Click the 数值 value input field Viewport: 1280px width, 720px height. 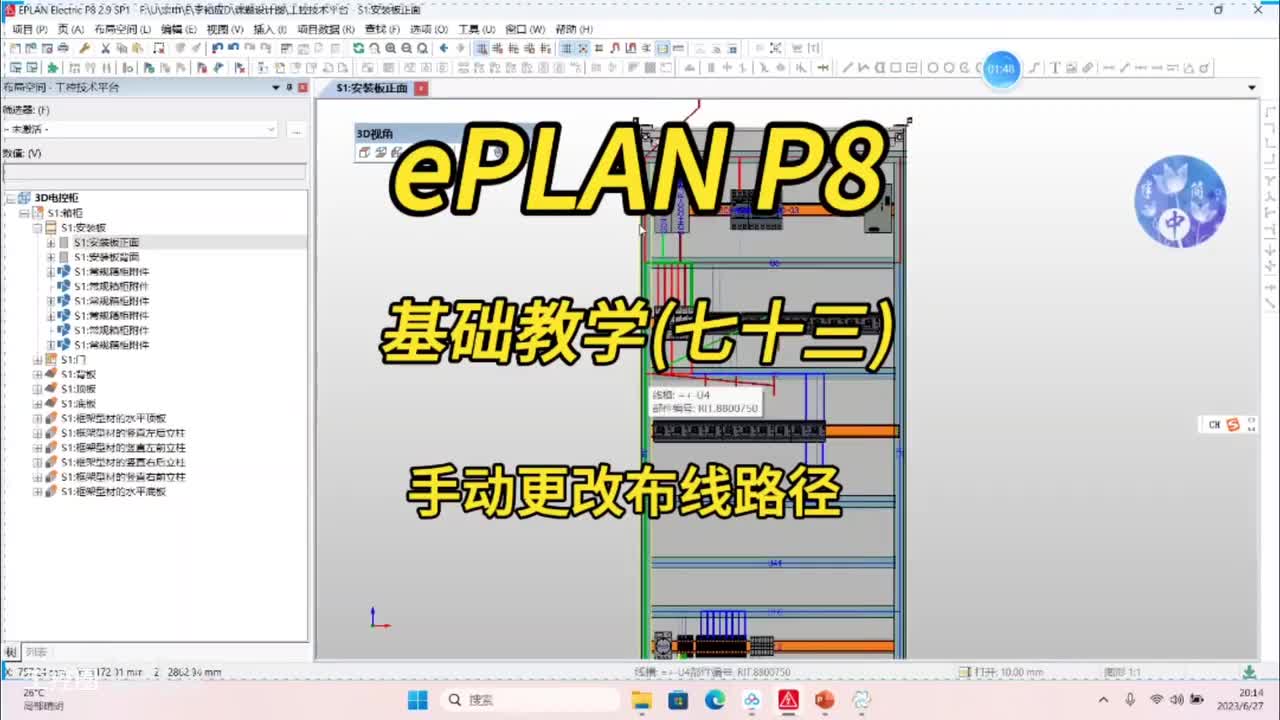click(153, 171)
